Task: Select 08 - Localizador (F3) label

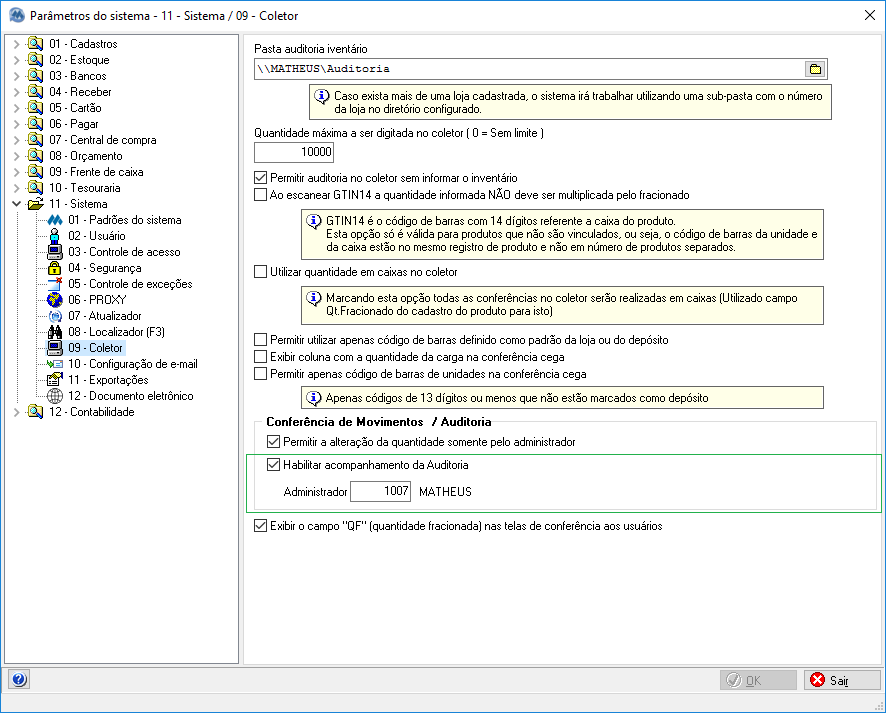Action: tap(116, 332)
